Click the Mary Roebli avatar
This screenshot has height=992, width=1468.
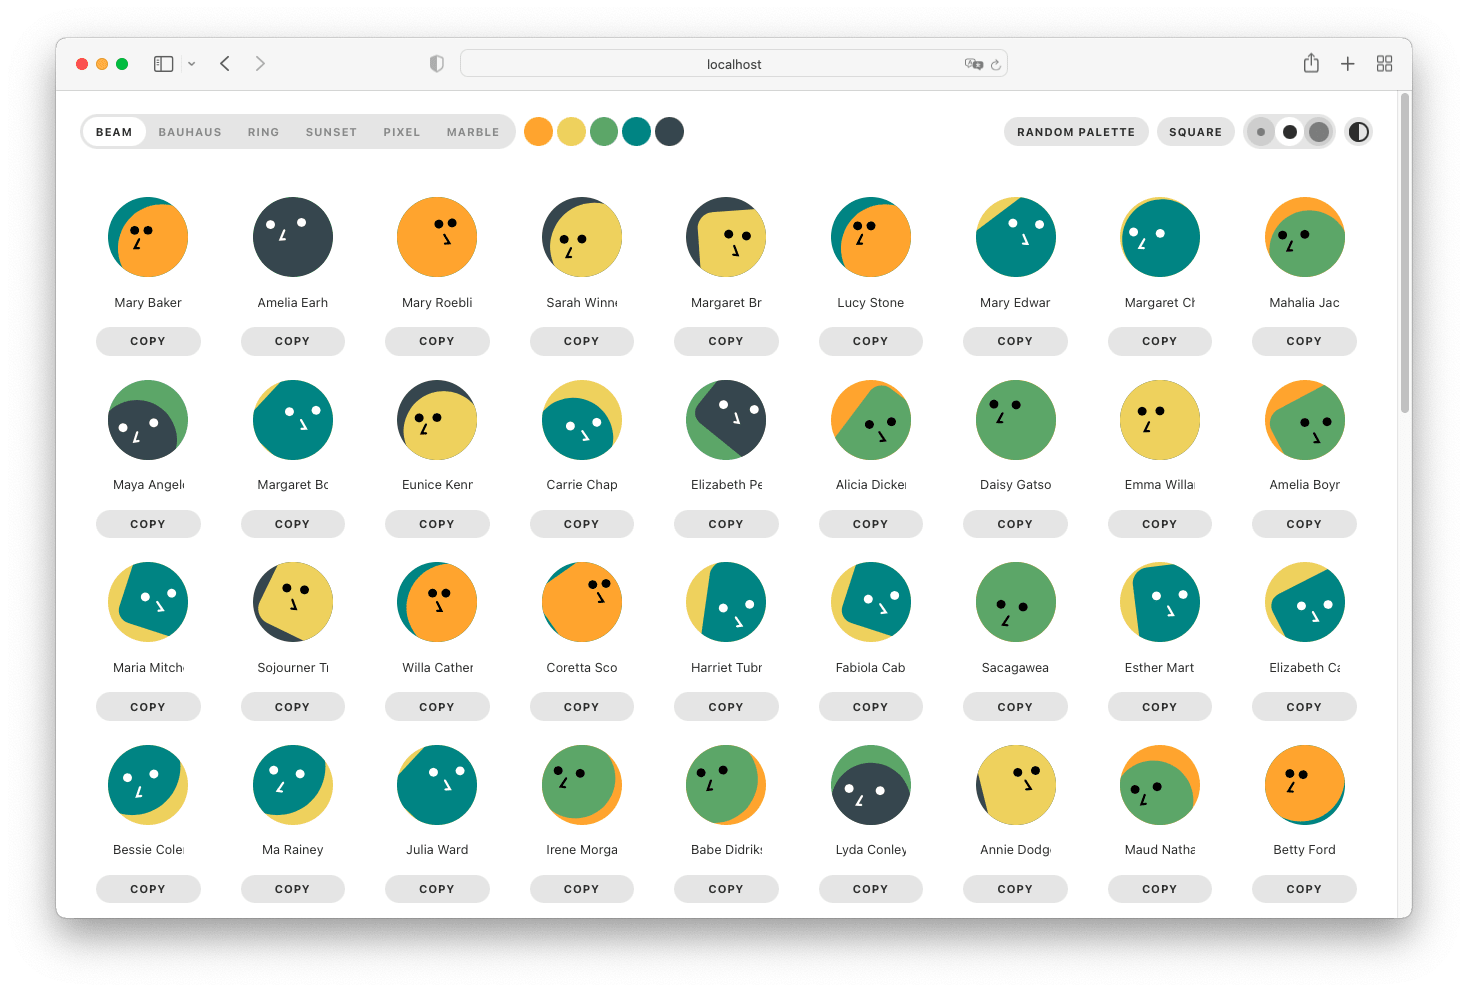[x=437, y=237]
